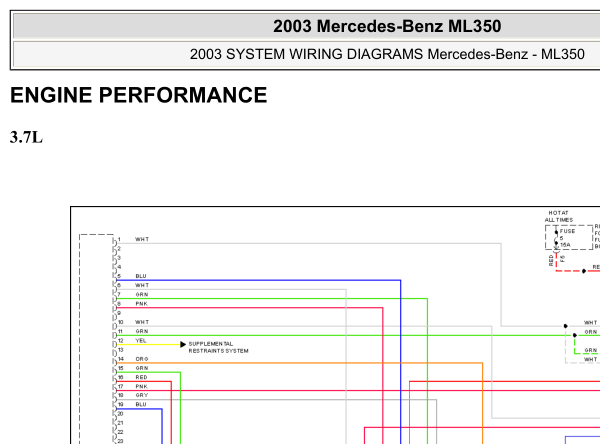600x444 pixels.
Task: Click connector pin number 13
Action: pos(120,349)
